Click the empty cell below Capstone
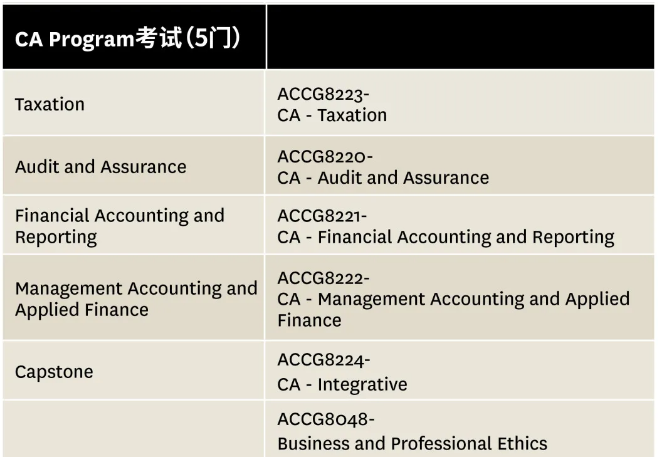This screenshot has height=458, width=658. click(x=134, y=430)
